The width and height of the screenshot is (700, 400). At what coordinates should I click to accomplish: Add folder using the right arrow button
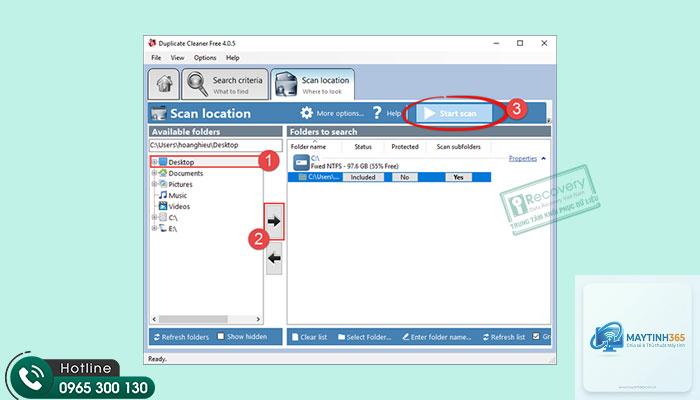click(x=274, y=221)
